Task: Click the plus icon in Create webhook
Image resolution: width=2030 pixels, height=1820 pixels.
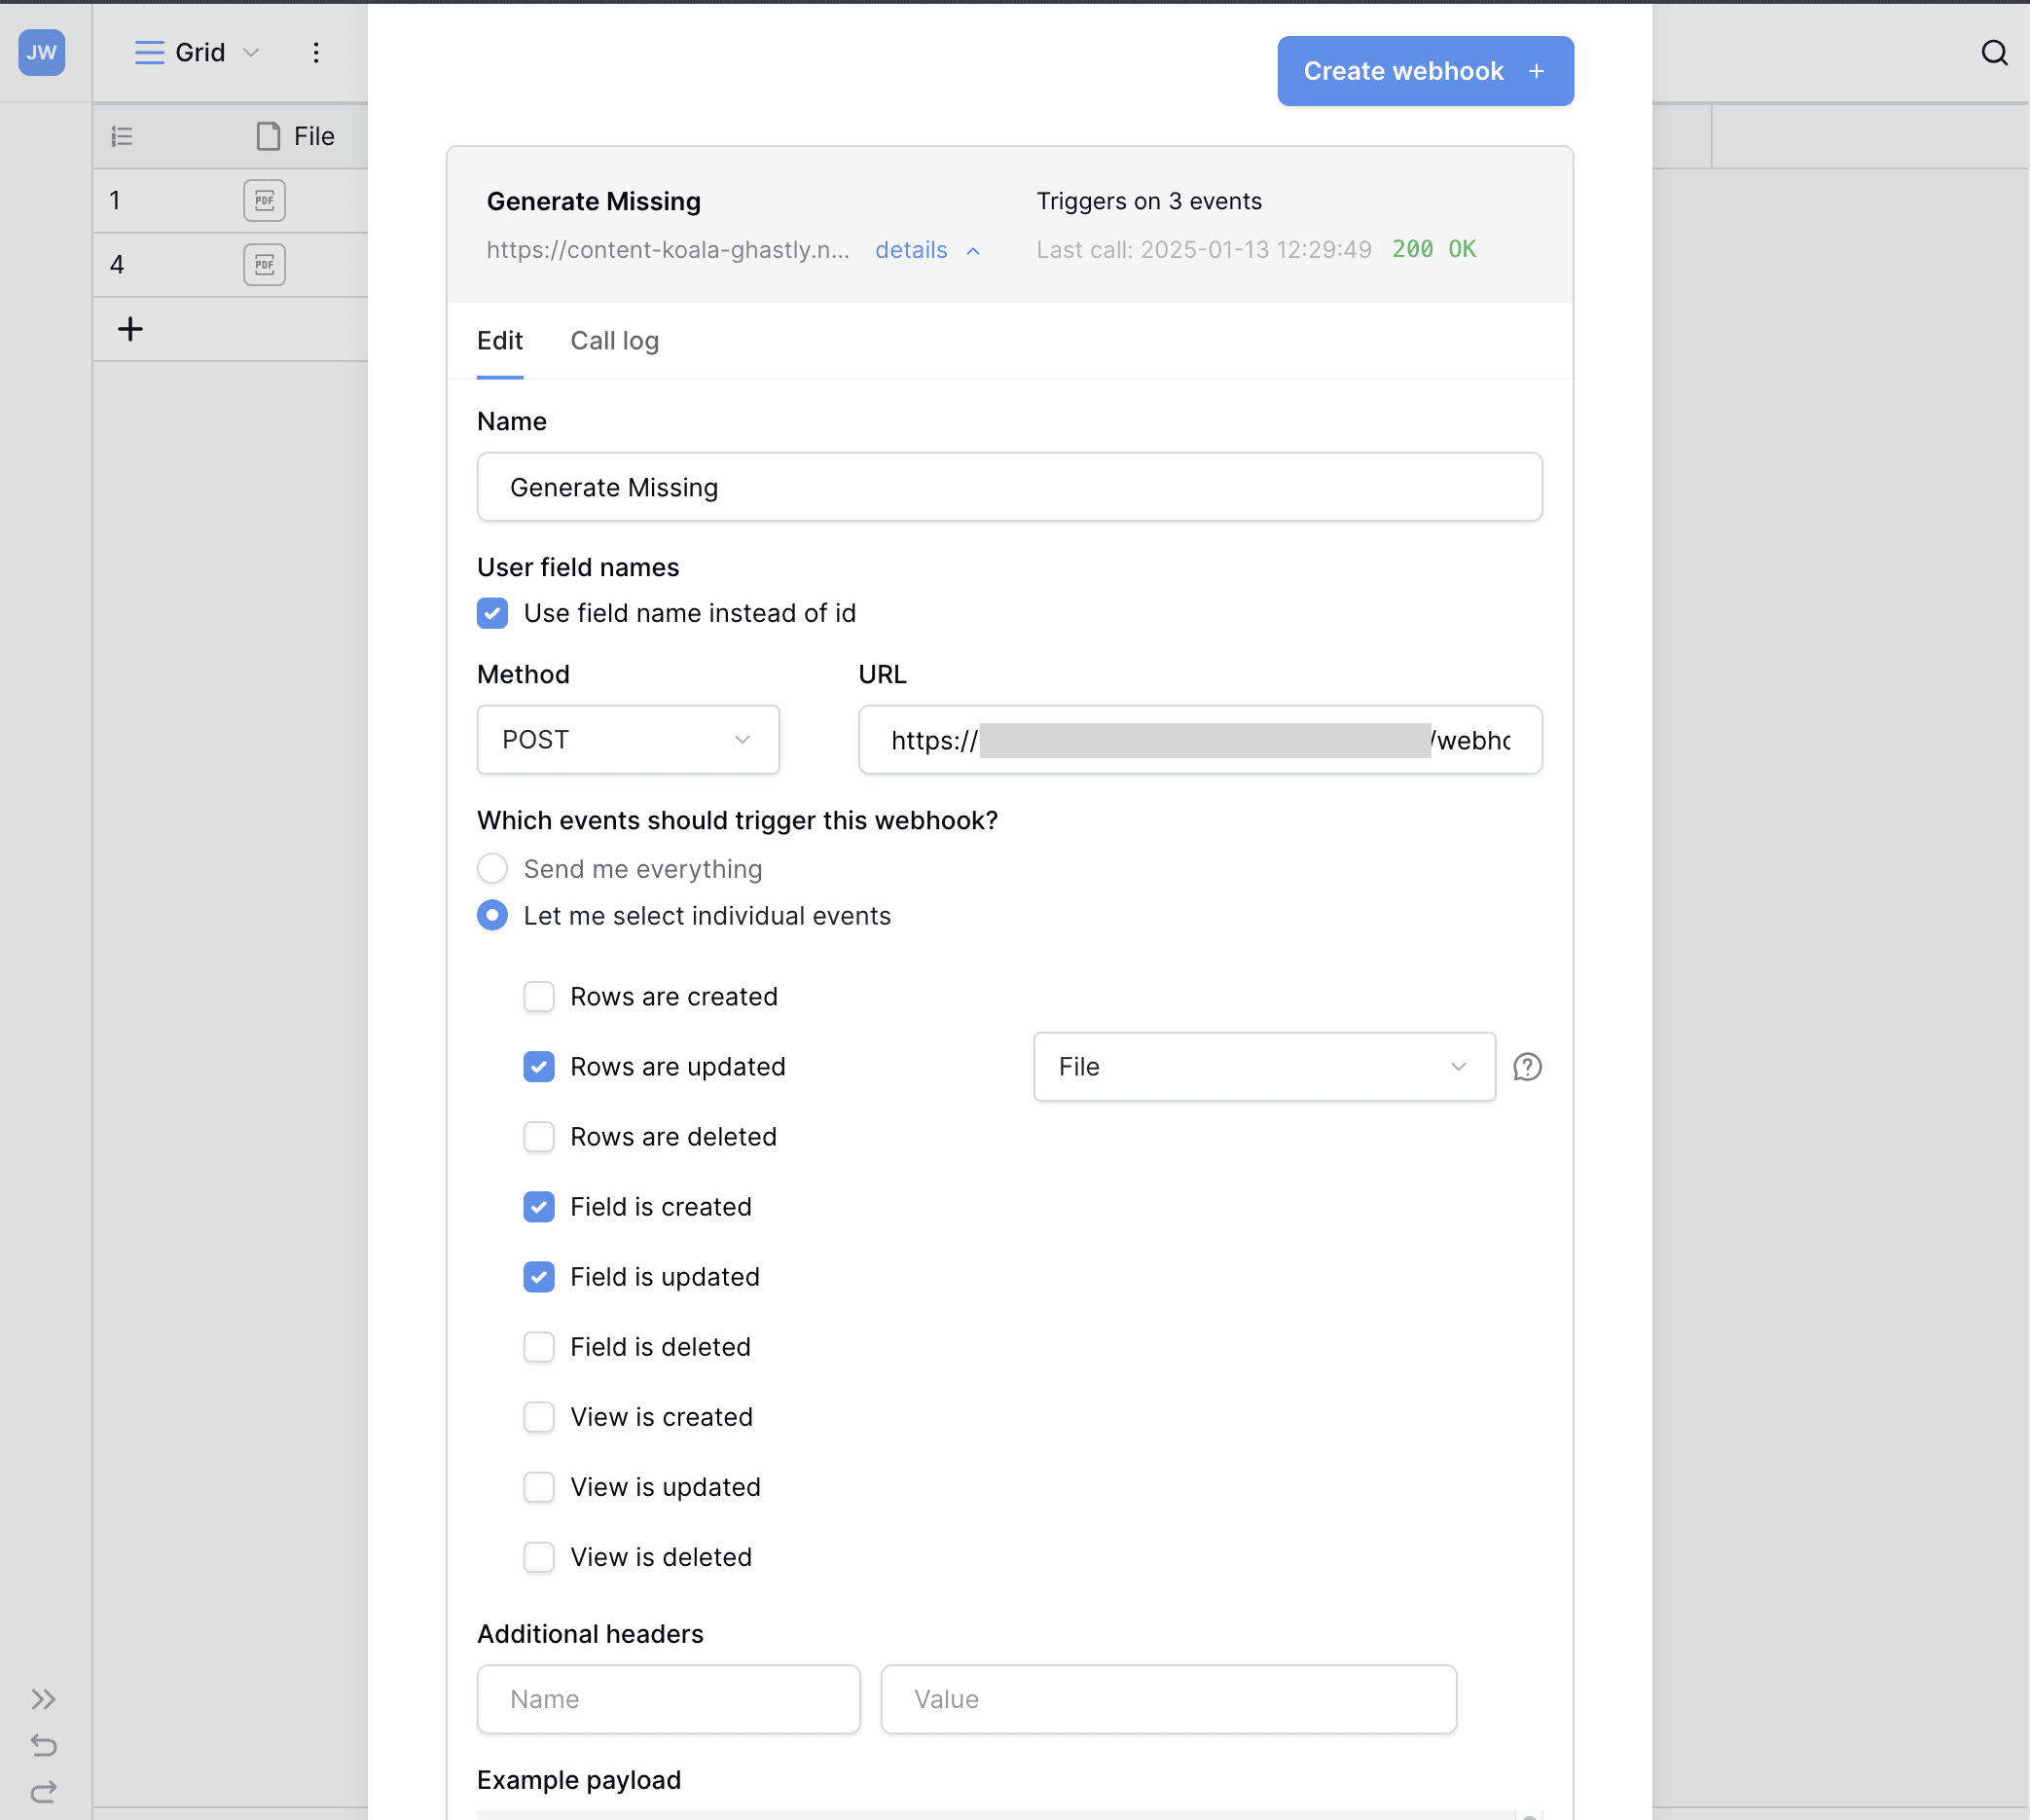Action: point(1536,71)
